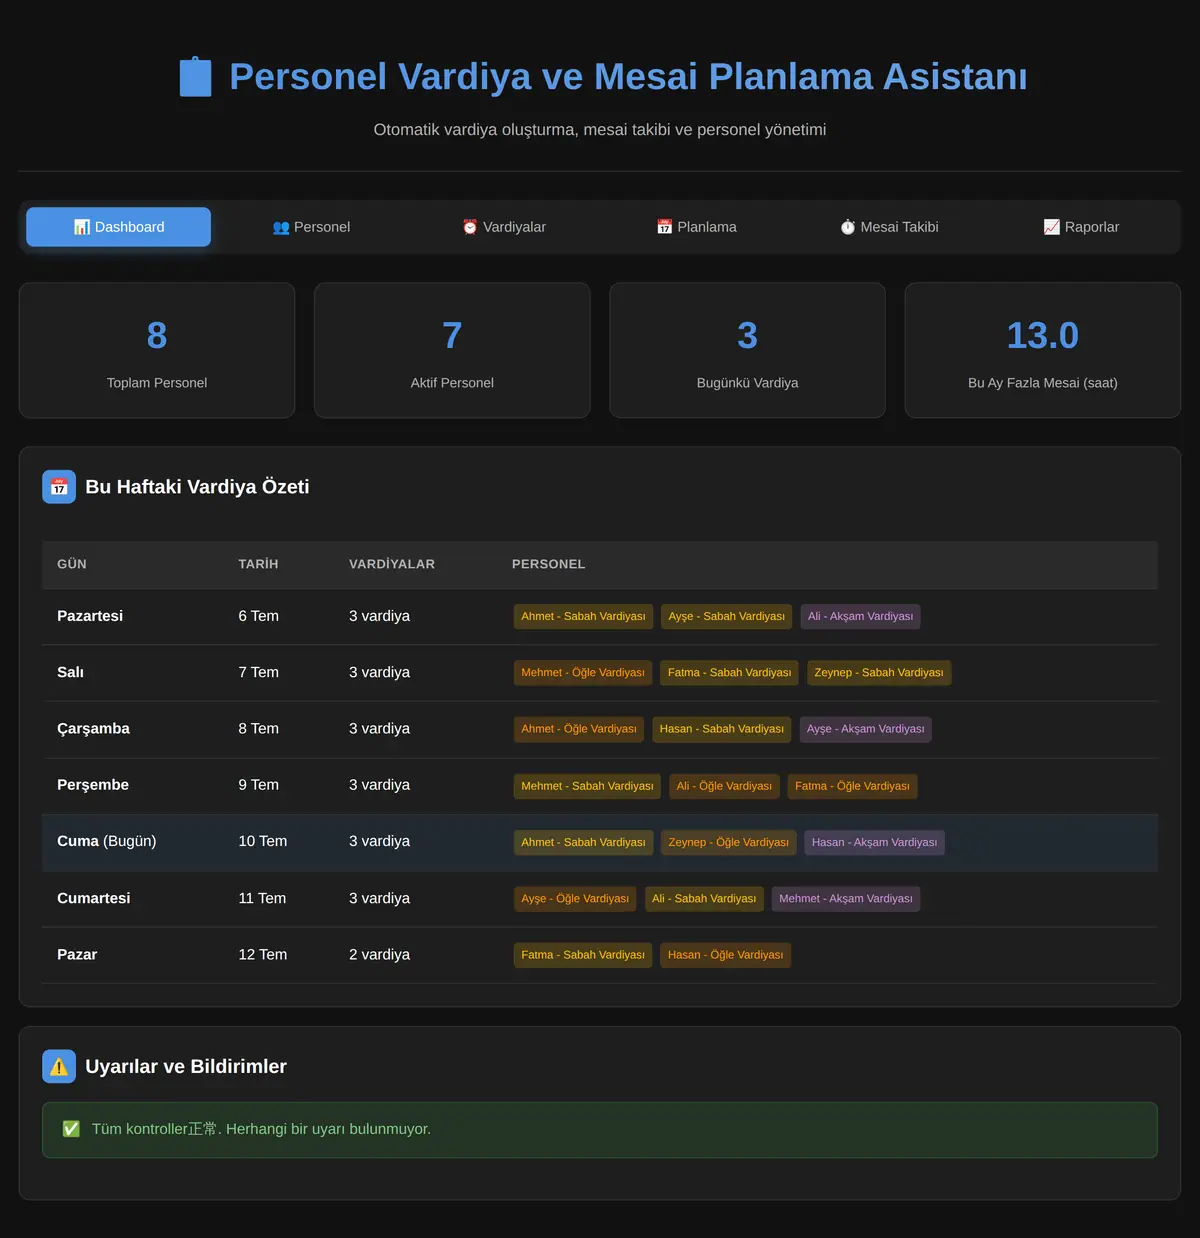Click the Fatma - Öğle Vardiyası badge
1200x1238 pixels.
pyautogui.click(x=852, y=786)
